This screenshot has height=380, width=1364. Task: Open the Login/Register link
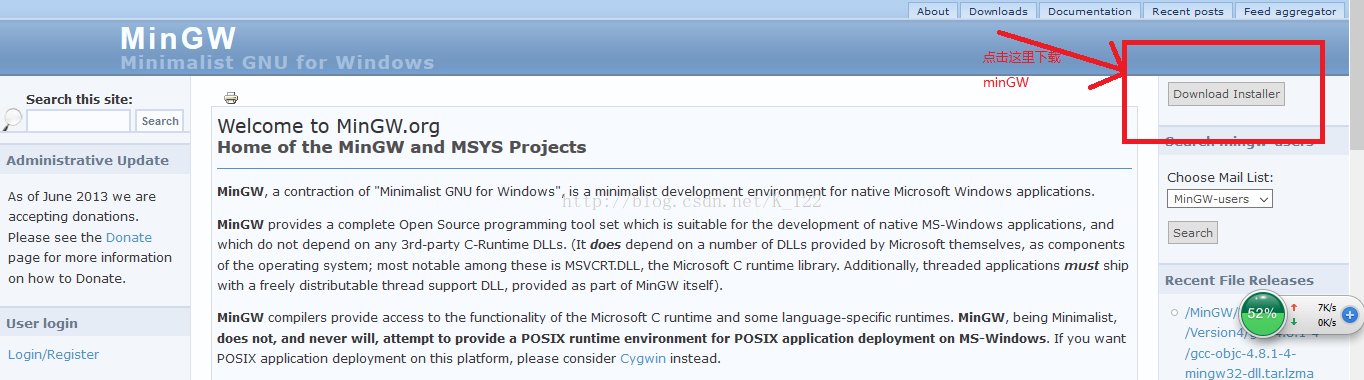click(x=53, y=355)
